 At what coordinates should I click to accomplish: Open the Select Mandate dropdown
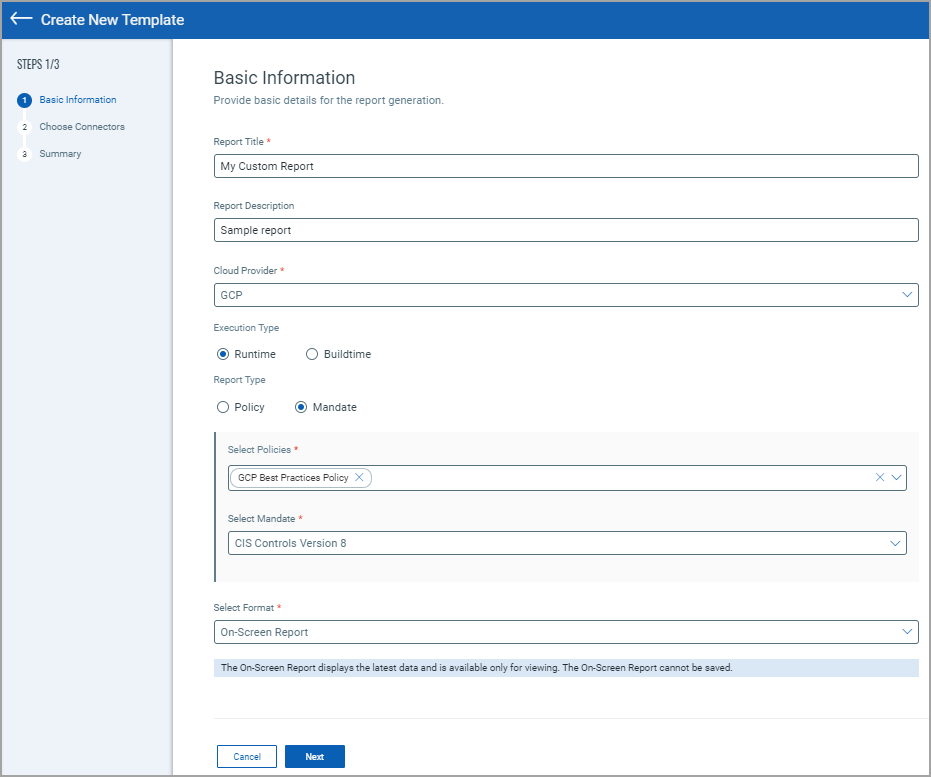coord(566,543)
